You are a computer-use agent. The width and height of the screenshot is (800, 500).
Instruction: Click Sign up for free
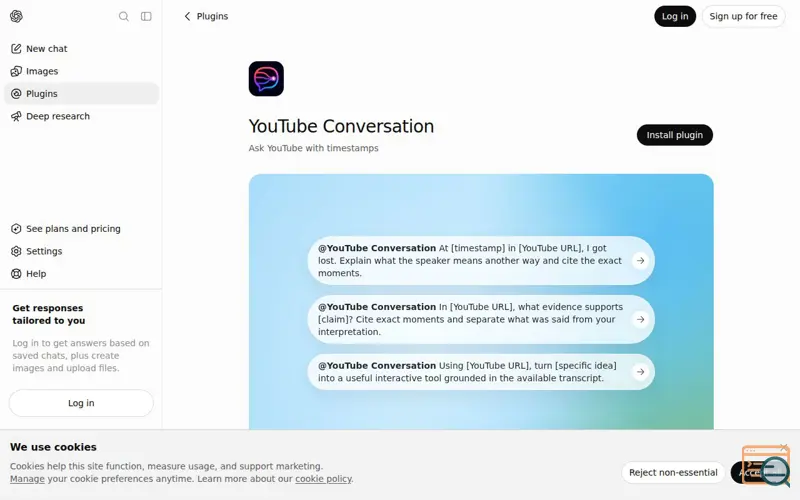743,16
